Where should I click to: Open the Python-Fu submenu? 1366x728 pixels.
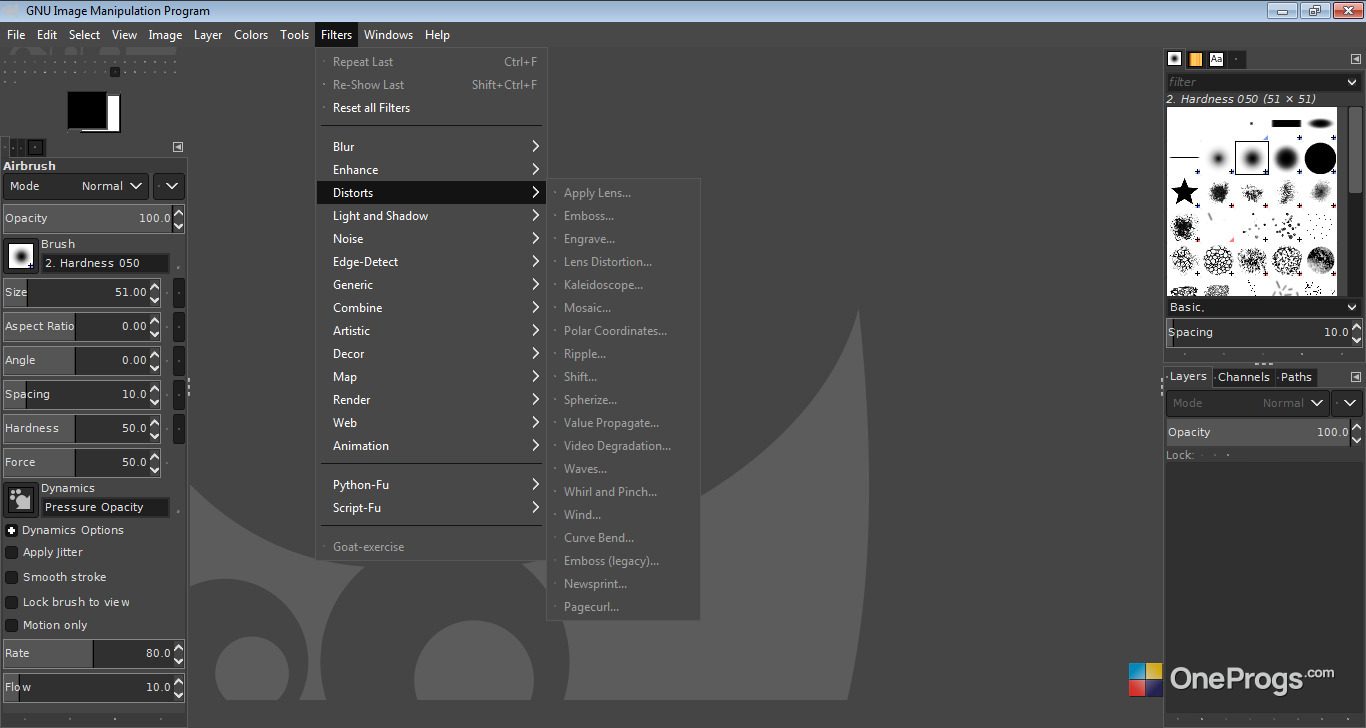[x=432, y=484]
